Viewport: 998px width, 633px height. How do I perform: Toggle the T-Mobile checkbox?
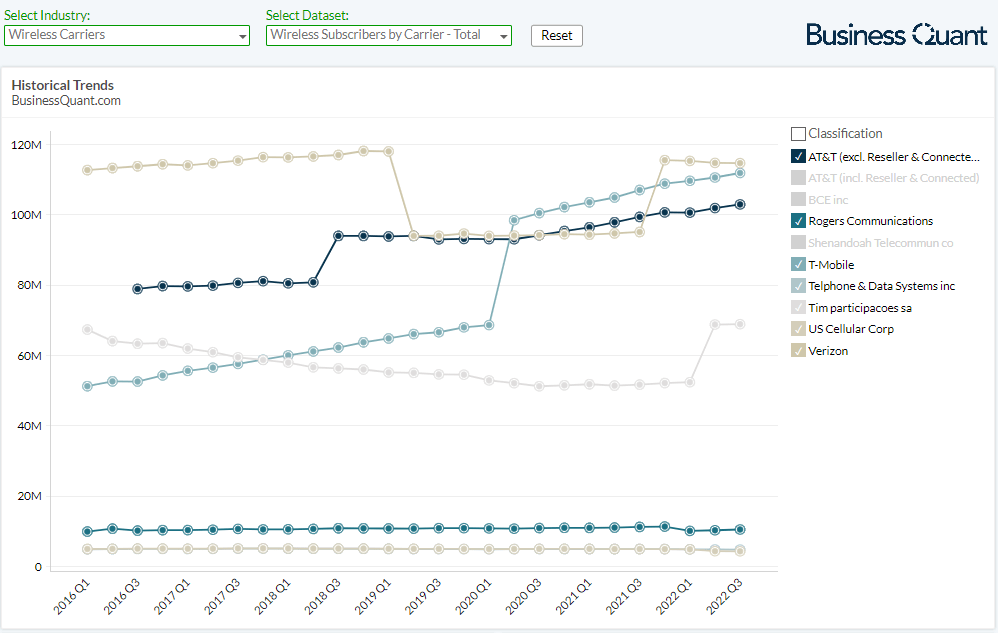click(798, 264)
